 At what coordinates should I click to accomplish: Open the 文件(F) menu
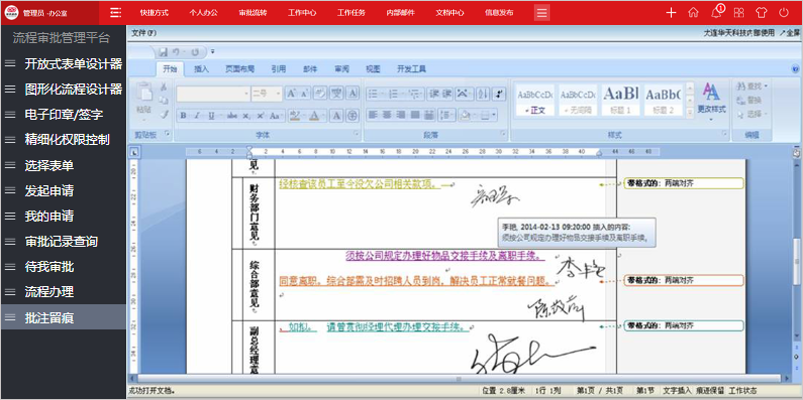pyautogui.click(x=144, y=33)
